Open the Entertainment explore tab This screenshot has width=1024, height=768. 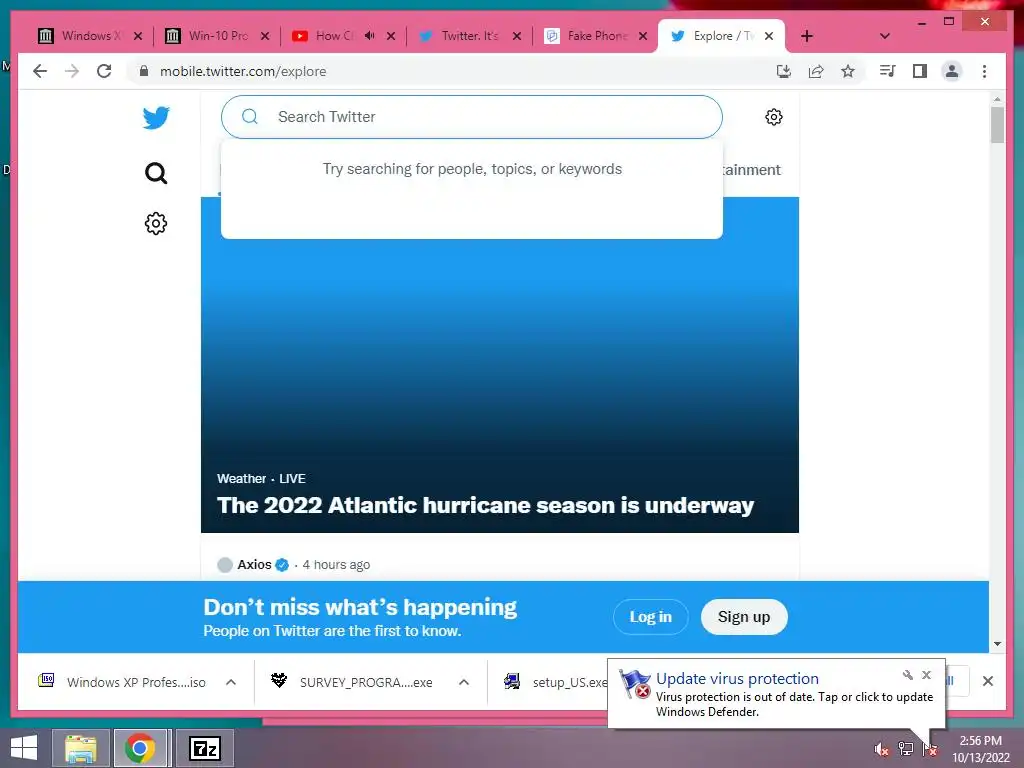pos(752,170)
